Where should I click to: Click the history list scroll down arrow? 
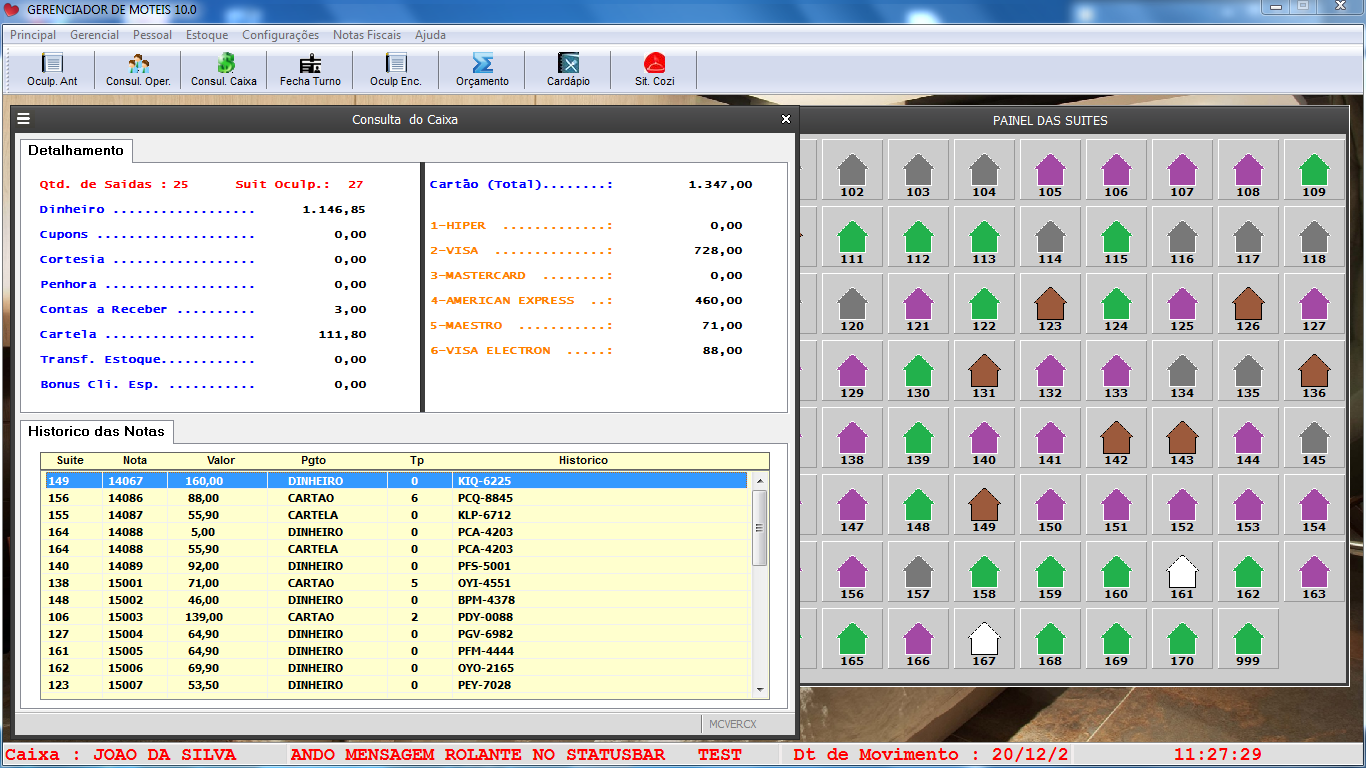pos(760,689)
